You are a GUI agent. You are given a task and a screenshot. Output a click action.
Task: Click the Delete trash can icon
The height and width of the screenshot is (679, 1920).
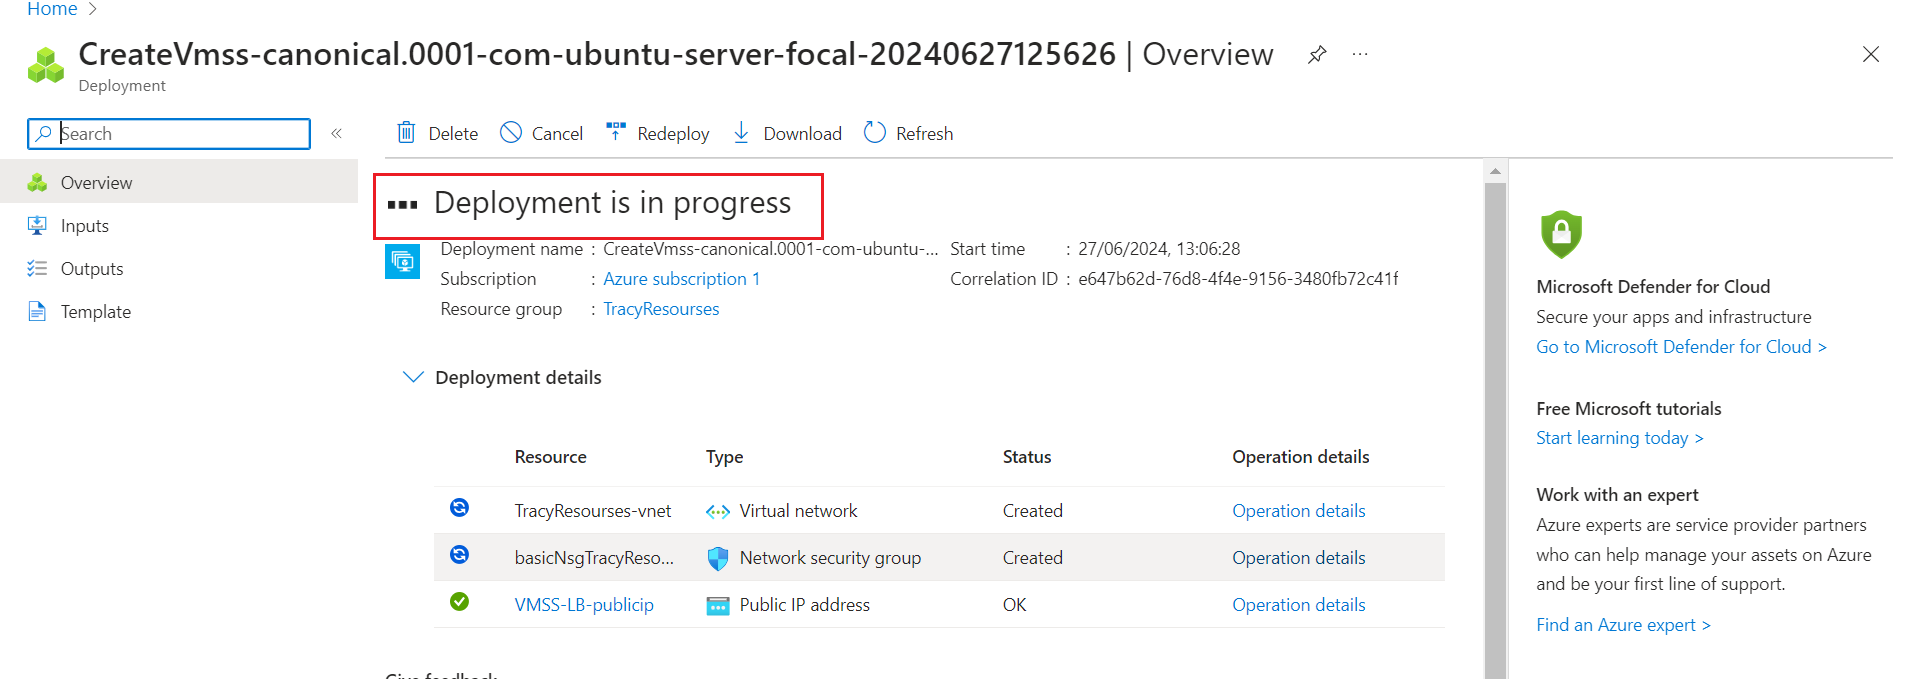[406, 133]
